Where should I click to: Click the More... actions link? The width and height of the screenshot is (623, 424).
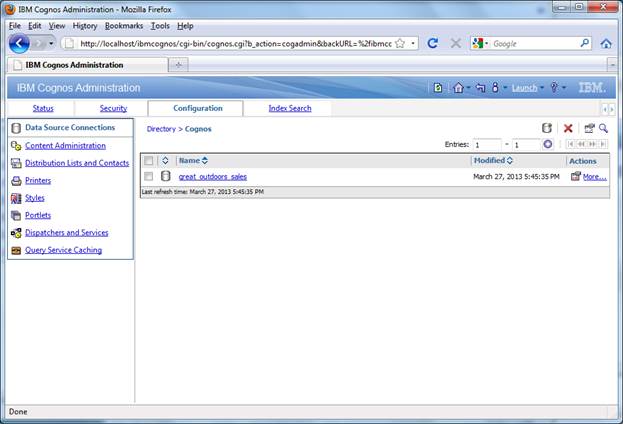[x=594, y=176]
